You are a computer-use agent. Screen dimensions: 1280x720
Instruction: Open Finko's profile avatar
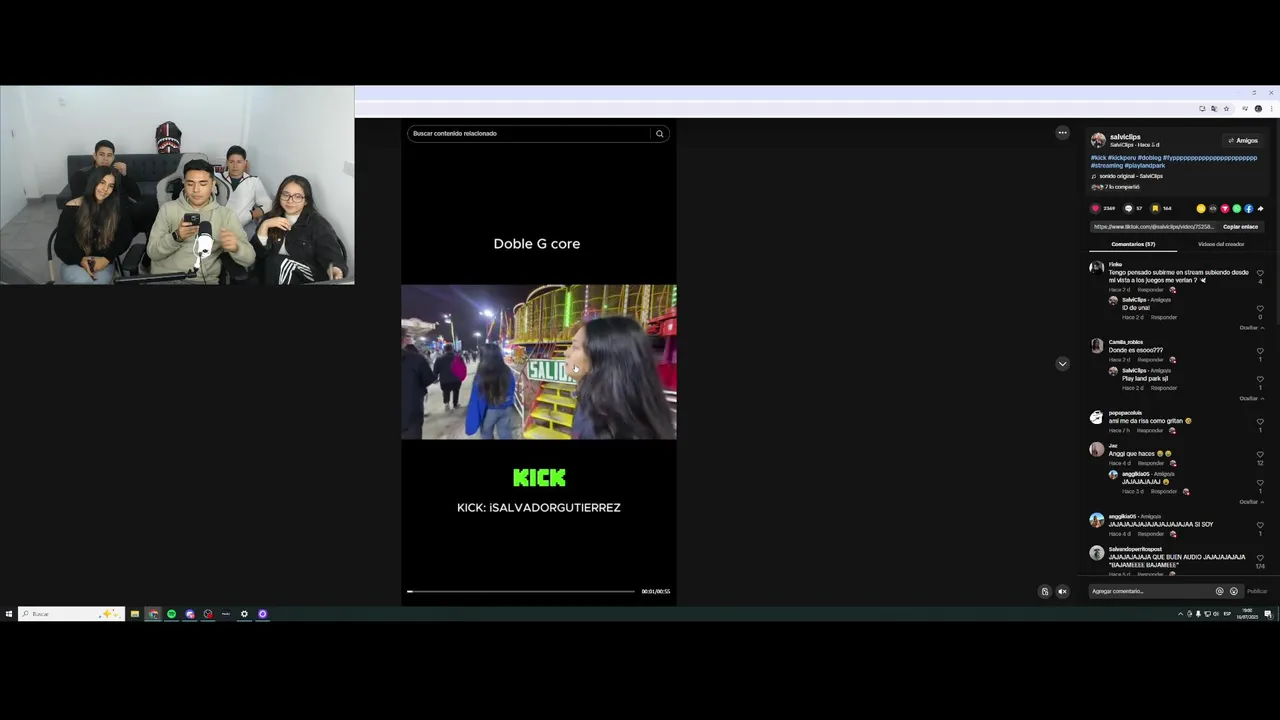coord(1097,268)
